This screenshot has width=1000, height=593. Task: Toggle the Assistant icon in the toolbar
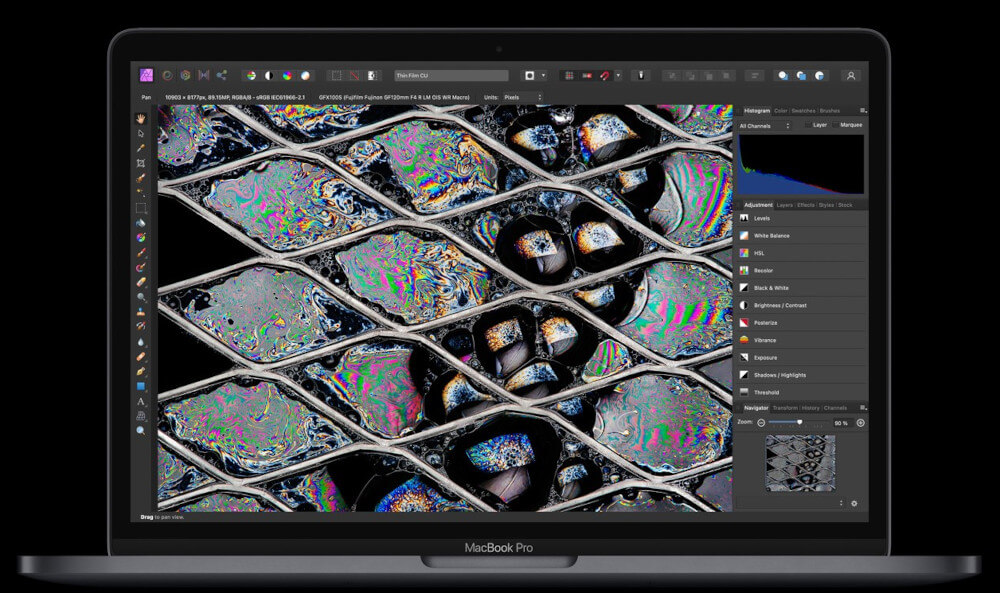[641, 75]
